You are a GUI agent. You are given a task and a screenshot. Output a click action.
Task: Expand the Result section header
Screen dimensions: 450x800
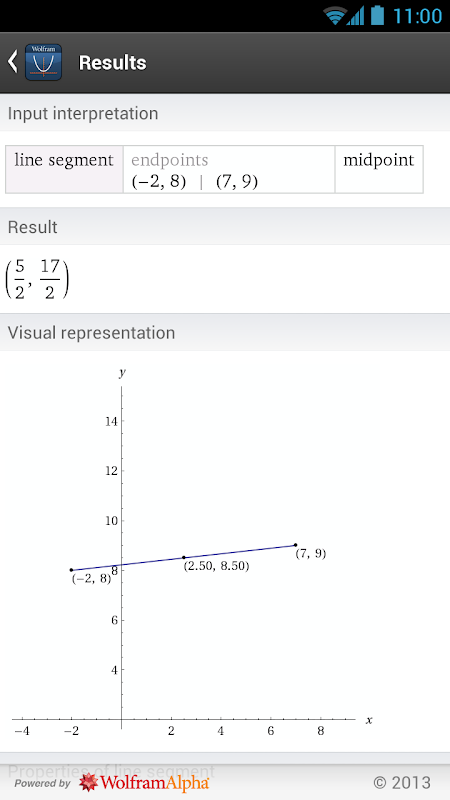click(225, 227)
